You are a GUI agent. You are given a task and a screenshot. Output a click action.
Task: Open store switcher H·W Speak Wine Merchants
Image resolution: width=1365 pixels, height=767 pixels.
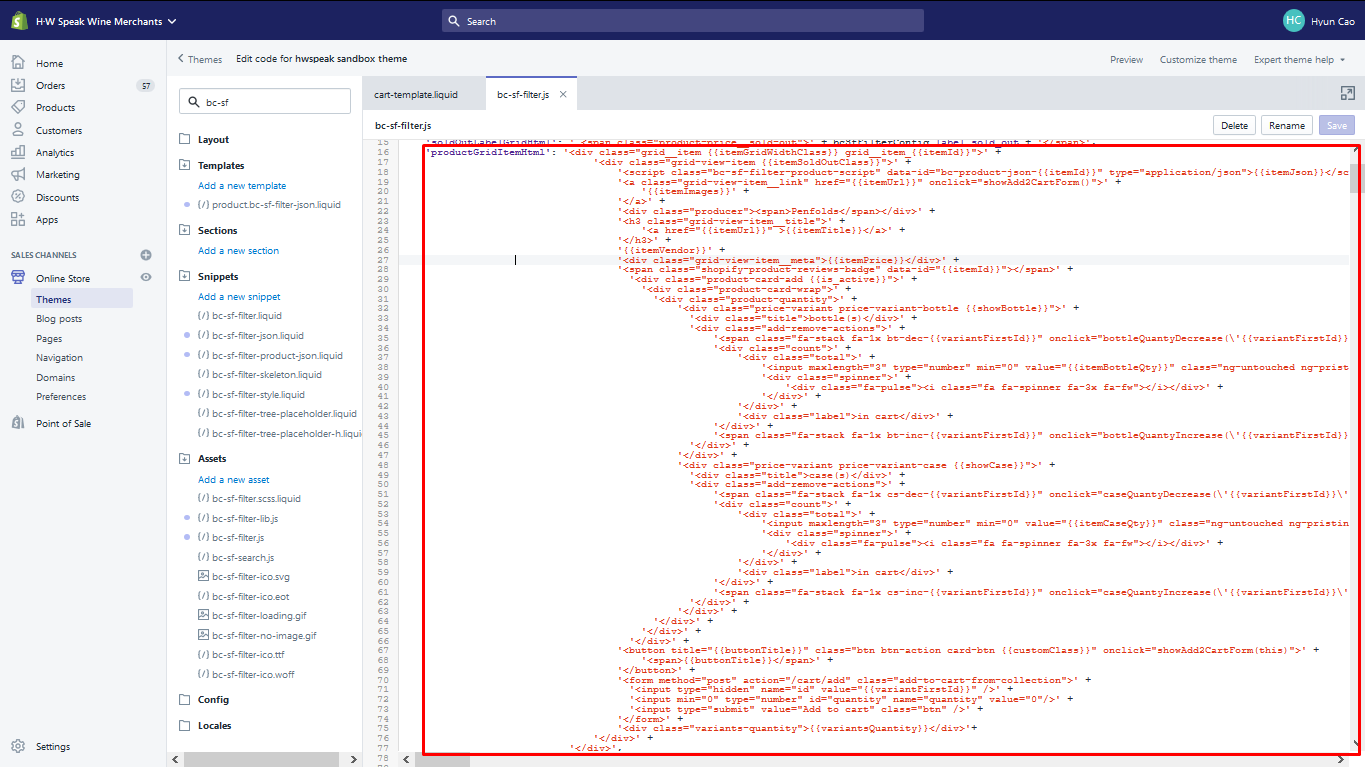(105, 21)
